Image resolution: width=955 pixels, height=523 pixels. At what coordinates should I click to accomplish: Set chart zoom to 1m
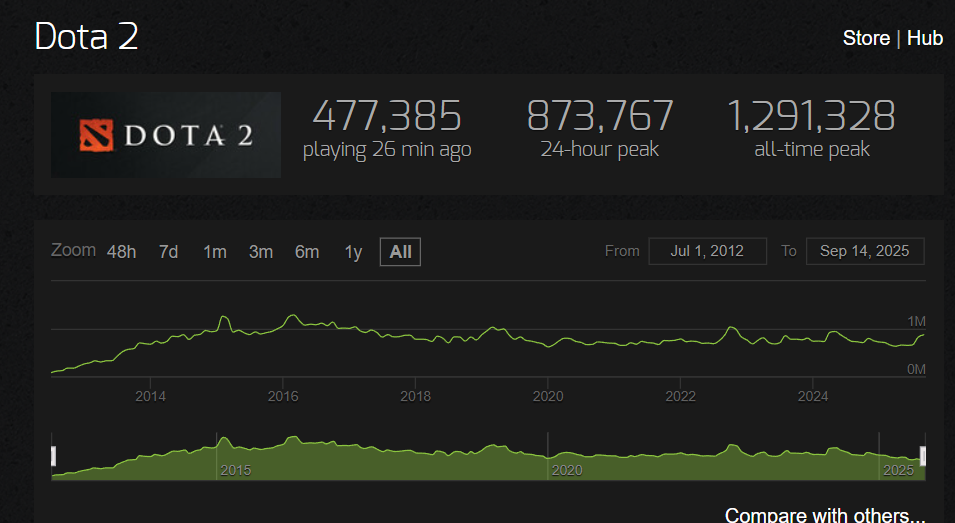[214, 251]
